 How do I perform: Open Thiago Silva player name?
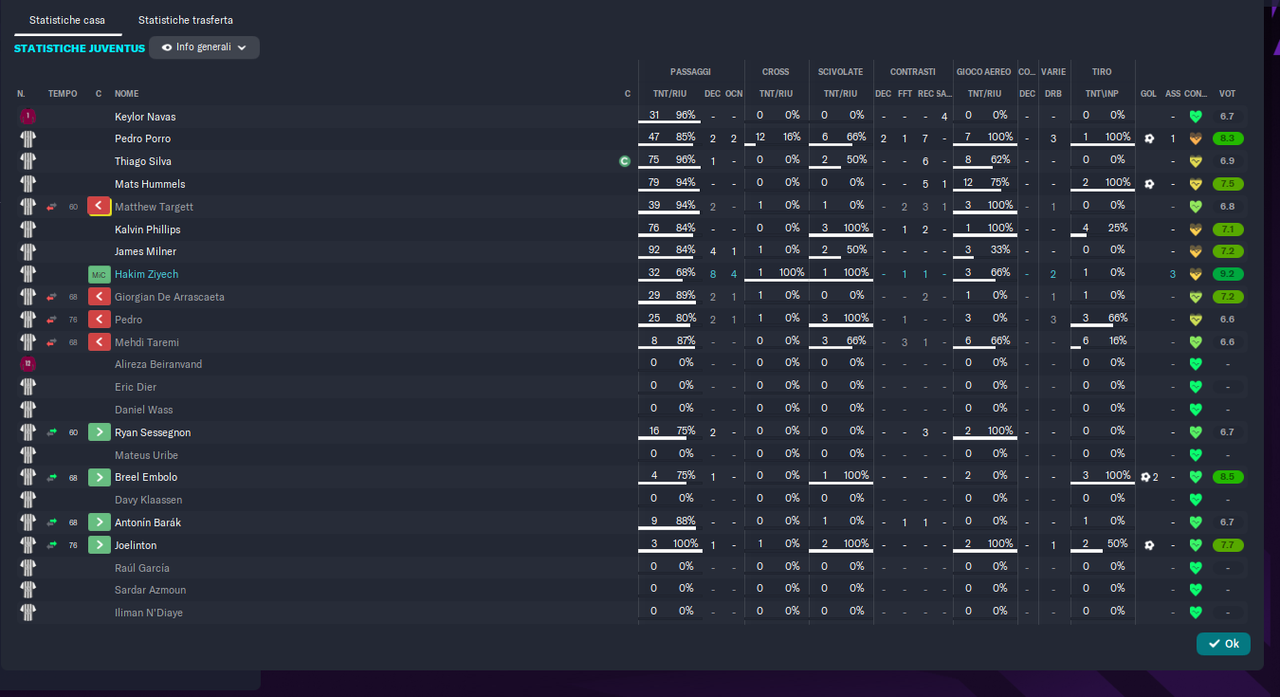click(143, 162)
